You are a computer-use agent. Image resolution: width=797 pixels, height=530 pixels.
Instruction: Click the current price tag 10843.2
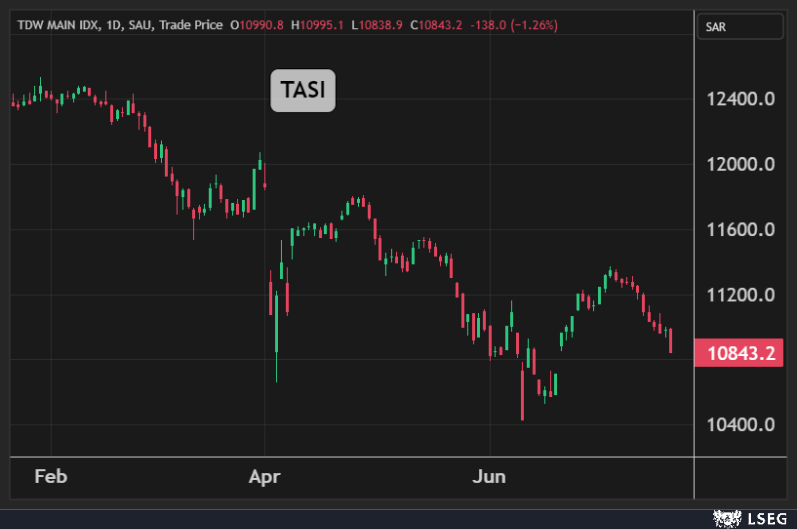pos(742,352)
